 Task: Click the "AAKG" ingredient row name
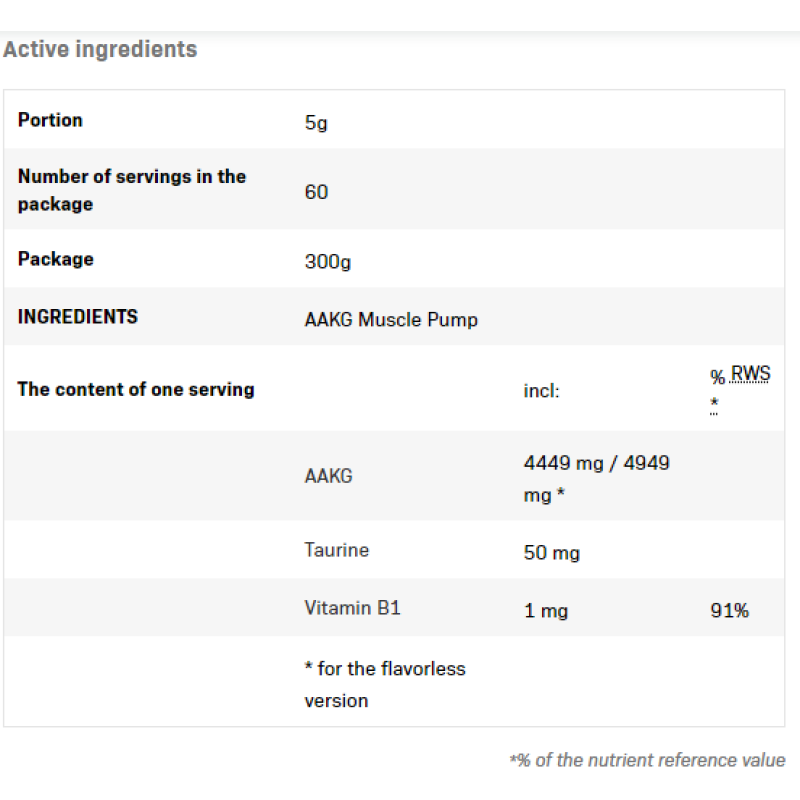point(328,476)
